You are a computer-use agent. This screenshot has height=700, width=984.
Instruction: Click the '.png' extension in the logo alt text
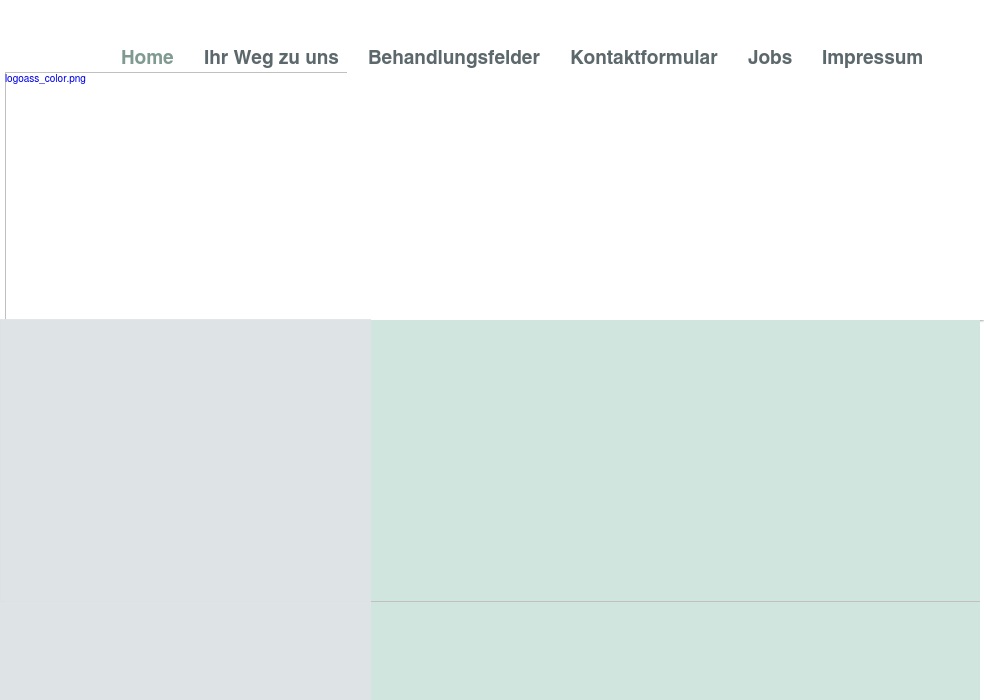pos(77,79)
